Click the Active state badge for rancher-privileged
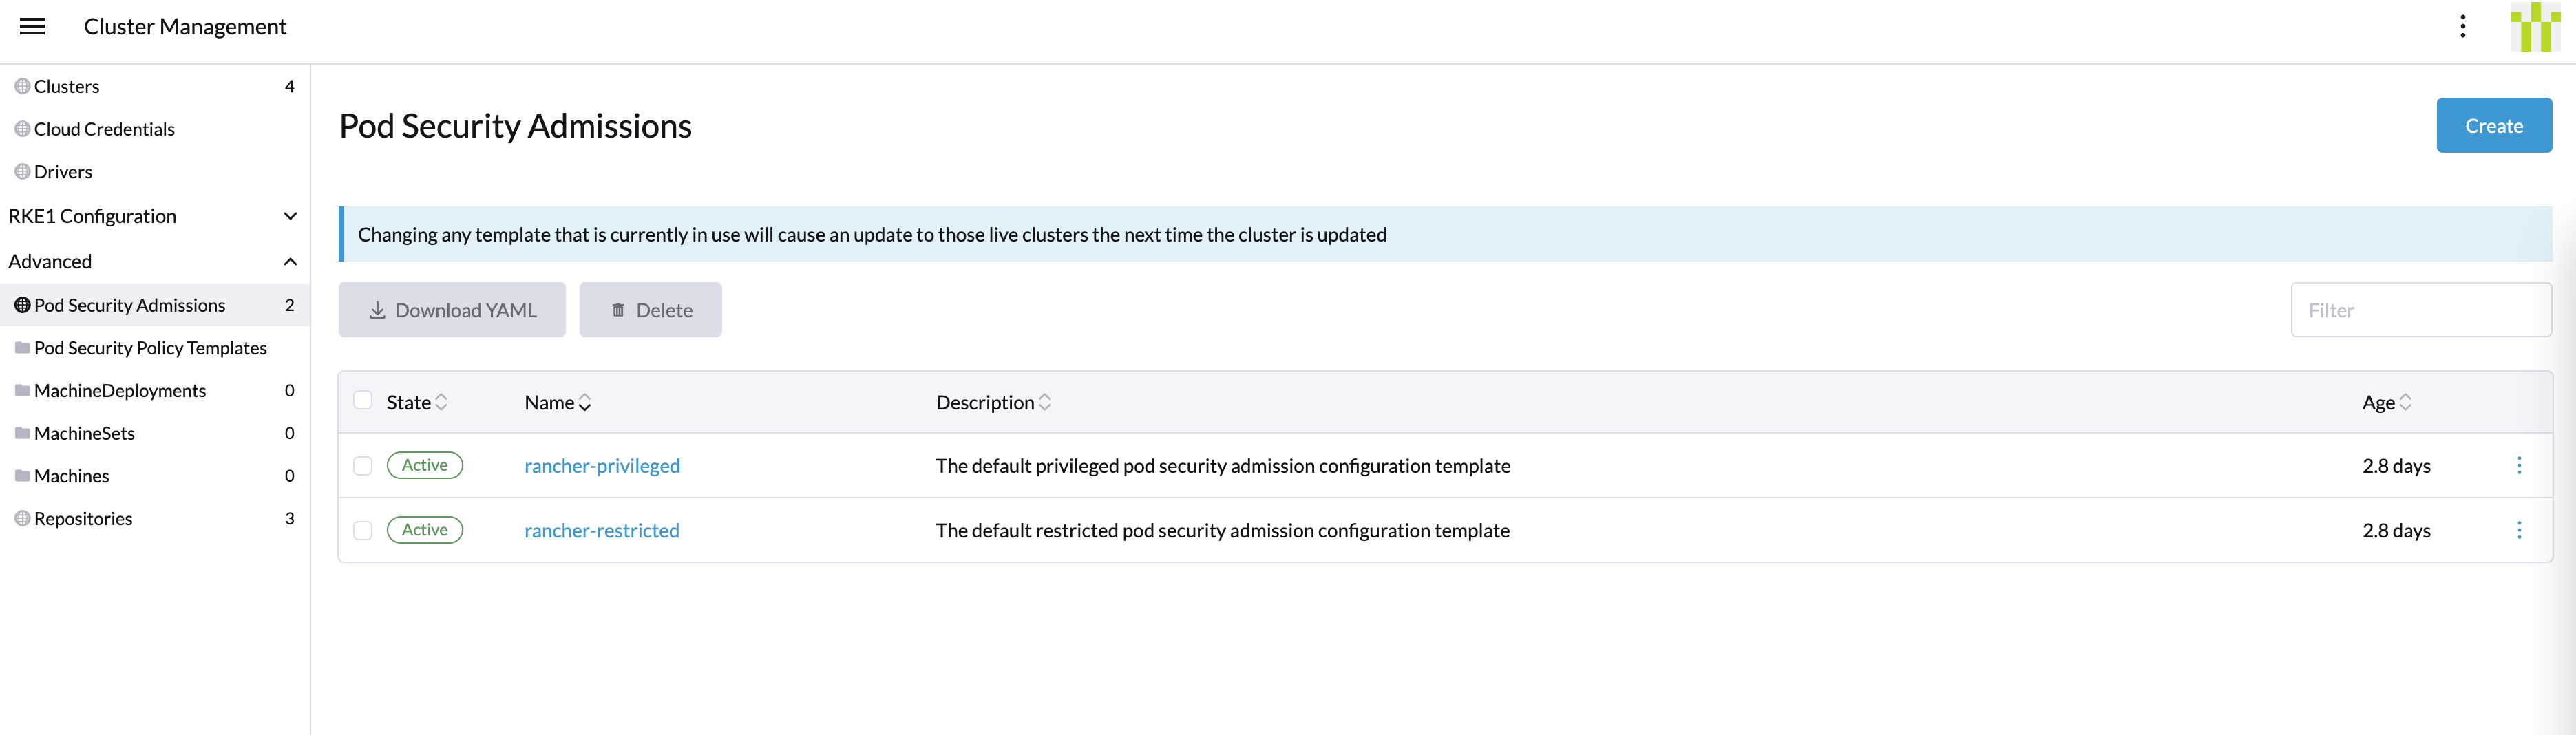The height and width of the screenshot is (735, 2576). (424, 465)
